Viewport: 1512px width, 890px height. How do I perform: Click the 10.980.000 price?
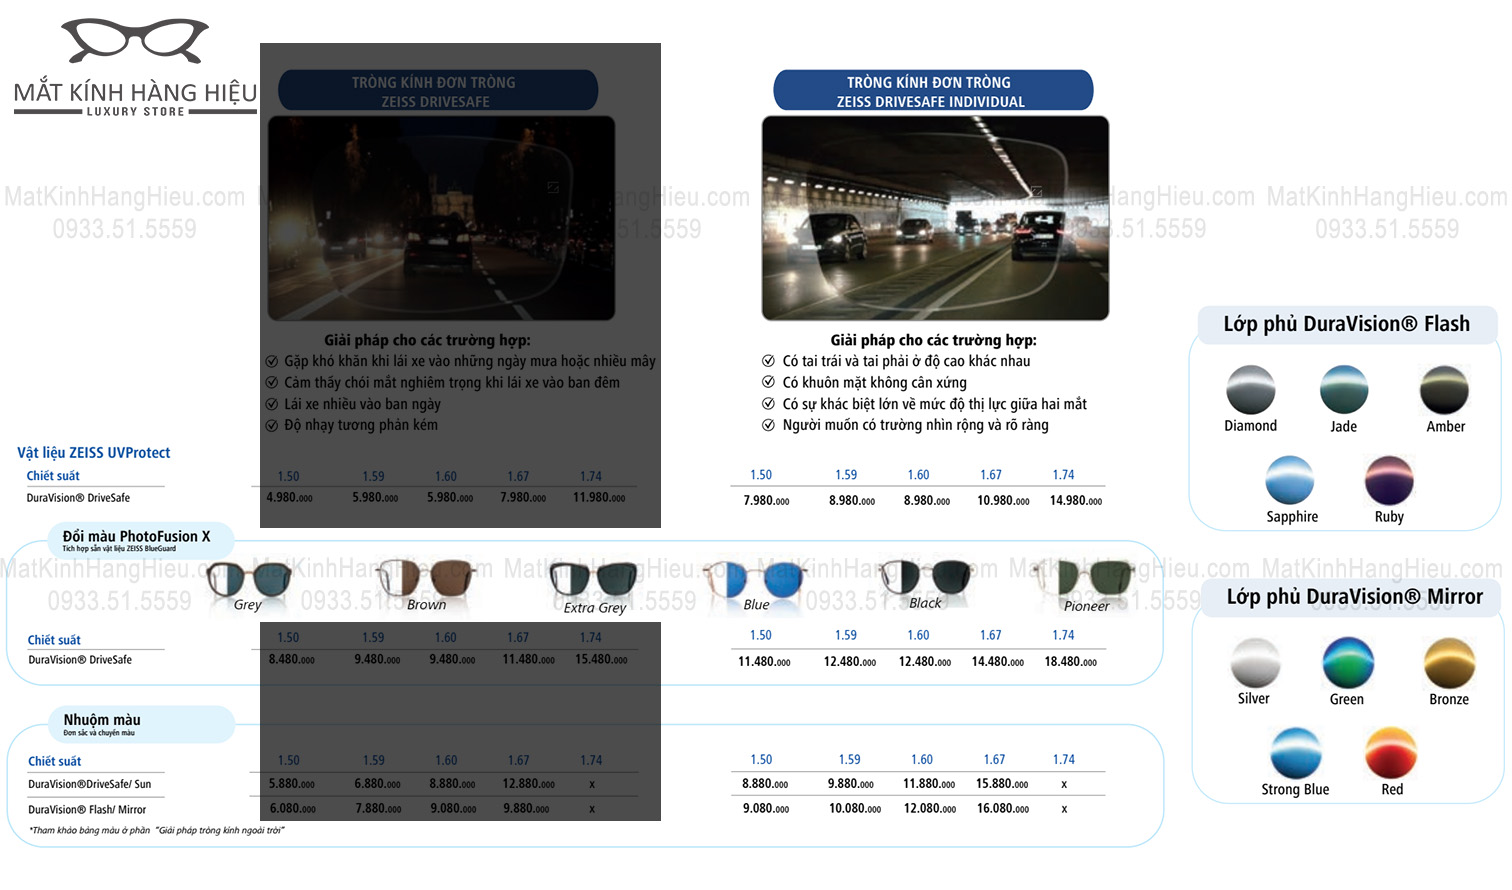click(1003, 501)
